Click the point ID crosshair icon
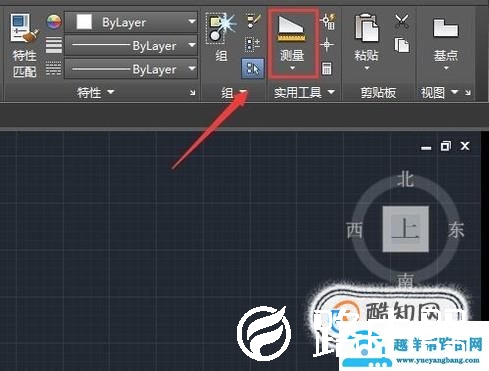This screenshot has width=489, height=371. (327, 45)
